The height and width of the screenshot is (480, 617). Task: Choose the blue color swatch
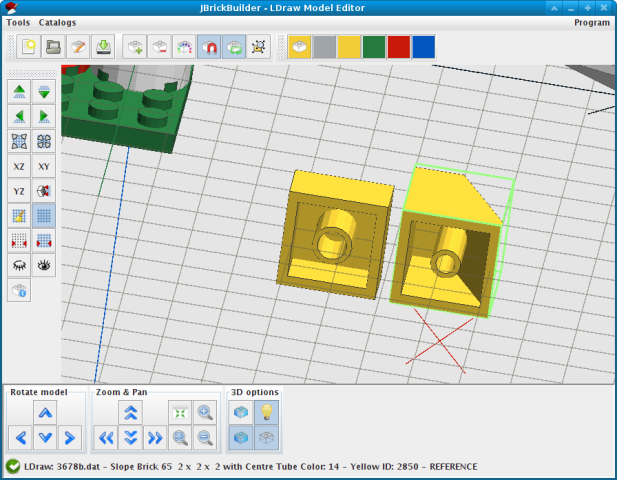click(x=423, y=47)
